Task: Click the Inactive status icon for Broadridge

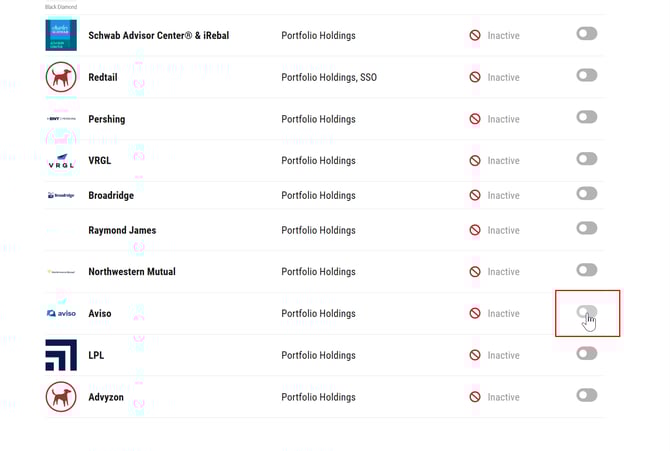Action: click(475, 195)
